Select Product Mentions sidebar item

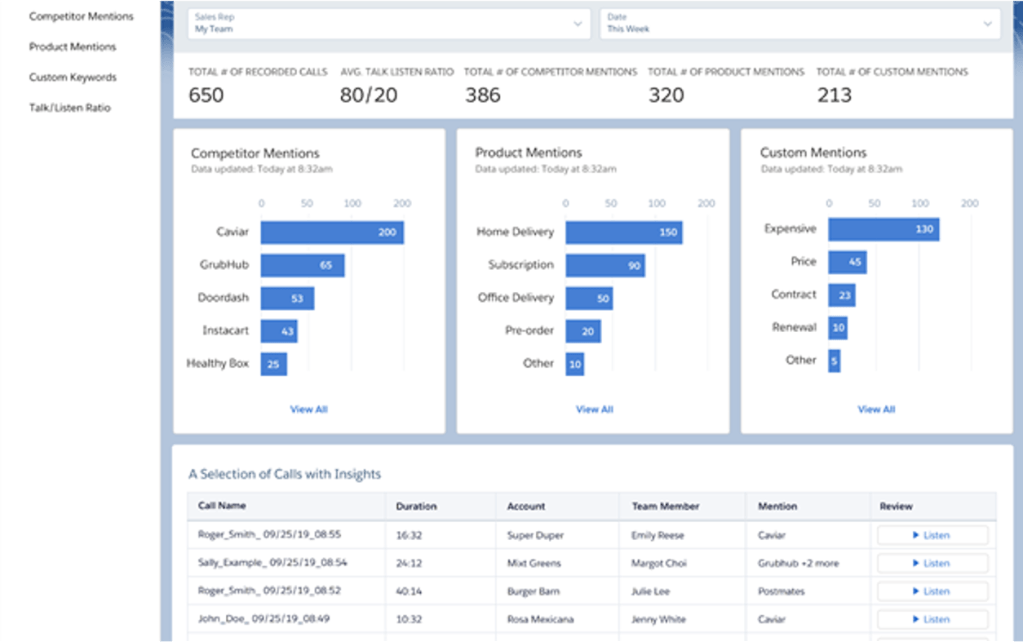pyautogui.click(x=72, y=47)
